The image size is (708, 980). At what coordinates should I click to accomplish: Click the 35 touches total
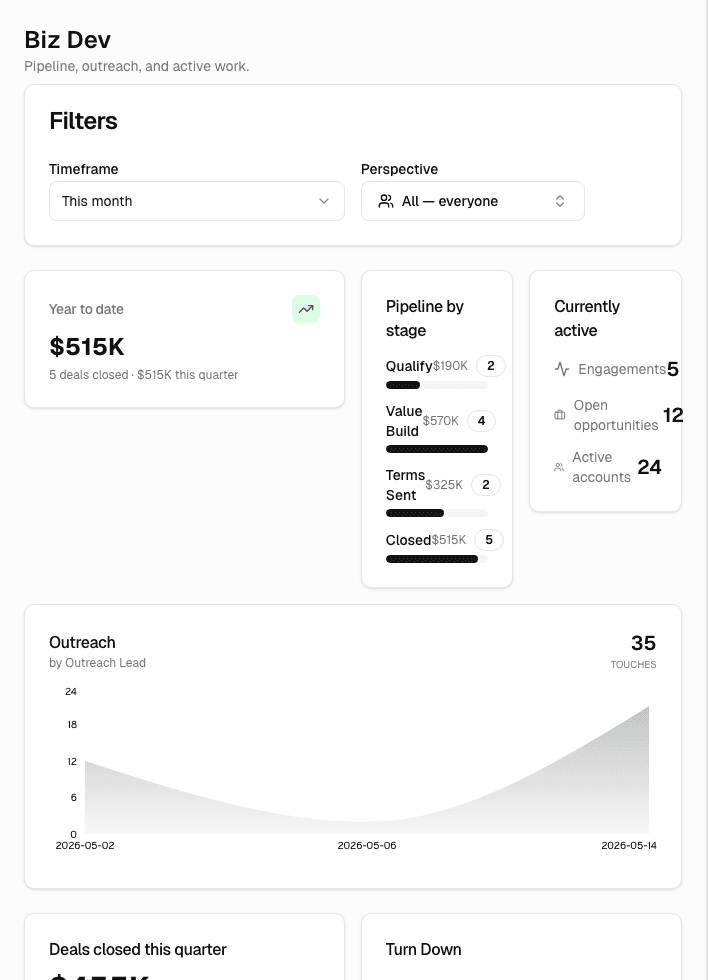point(643,643)
